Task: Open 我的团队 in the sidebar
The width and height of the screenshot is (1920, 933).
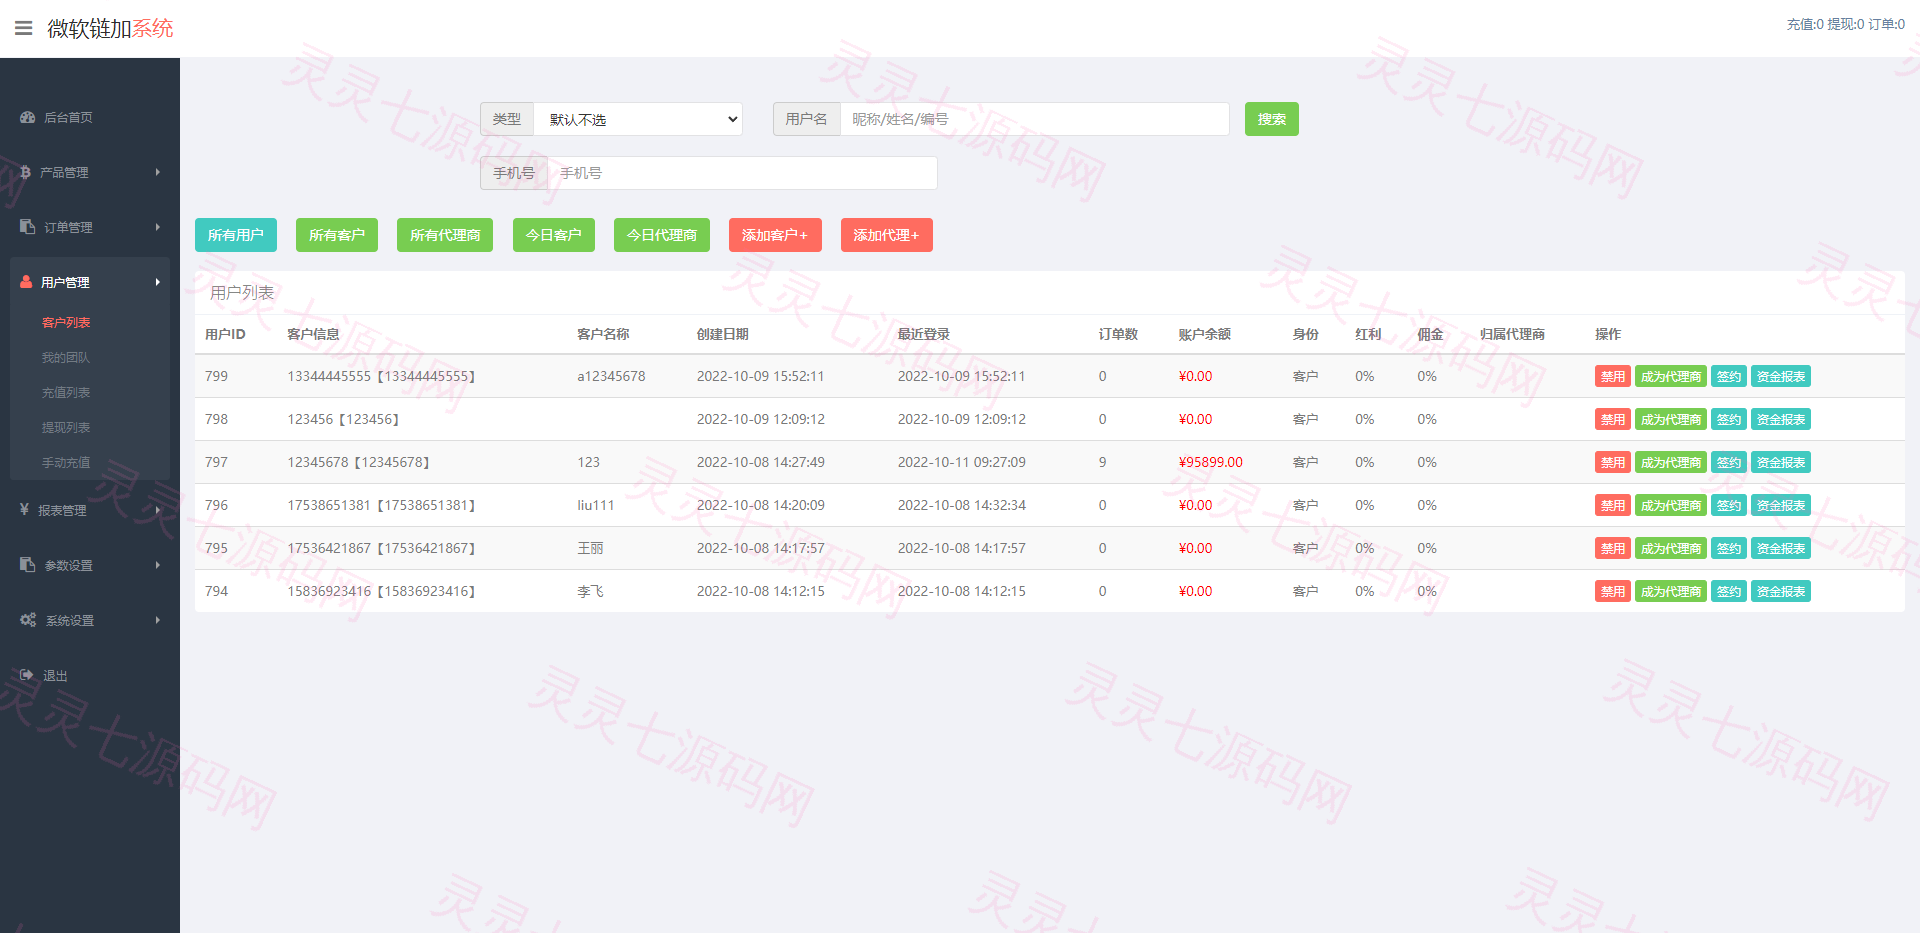Action: point(66,357)
